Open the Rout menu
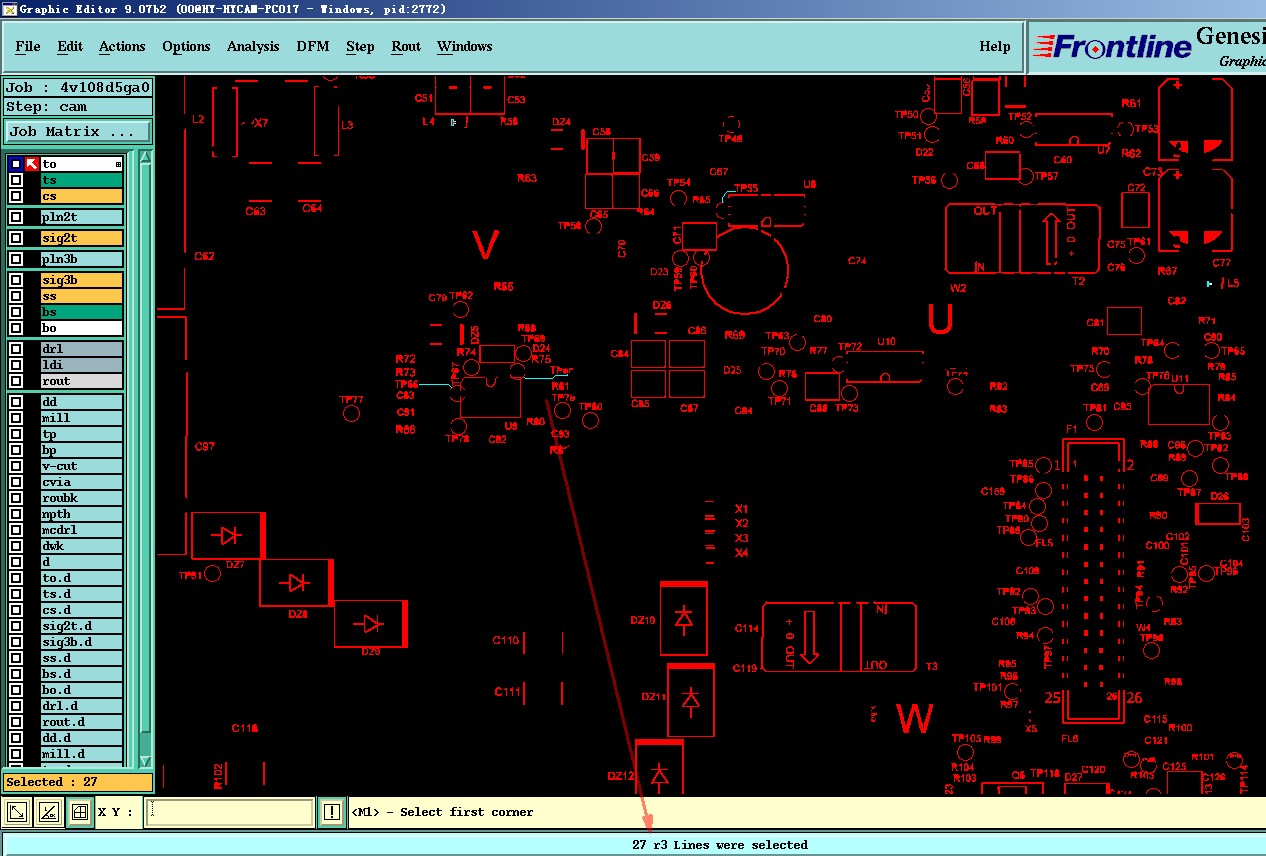Screen dimensions: 1266x856 point(406,46)
